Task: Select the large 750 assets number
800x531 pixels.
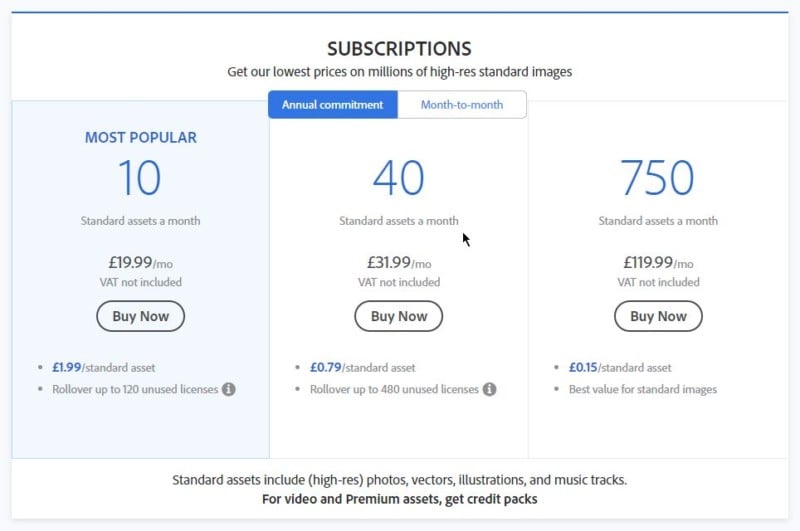Action: [657, 178]
